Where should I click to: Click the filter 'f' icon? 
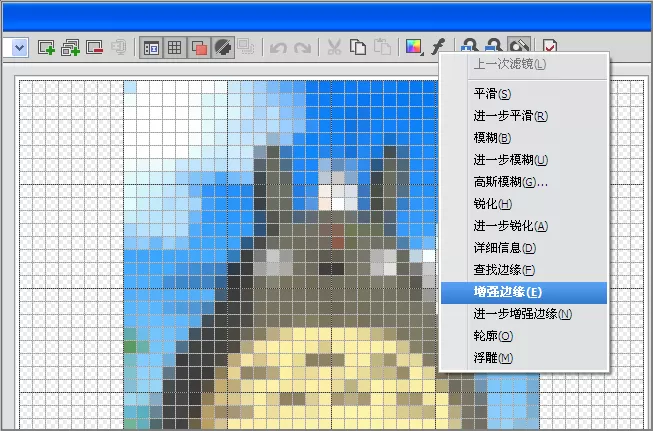tap(438, 47)
